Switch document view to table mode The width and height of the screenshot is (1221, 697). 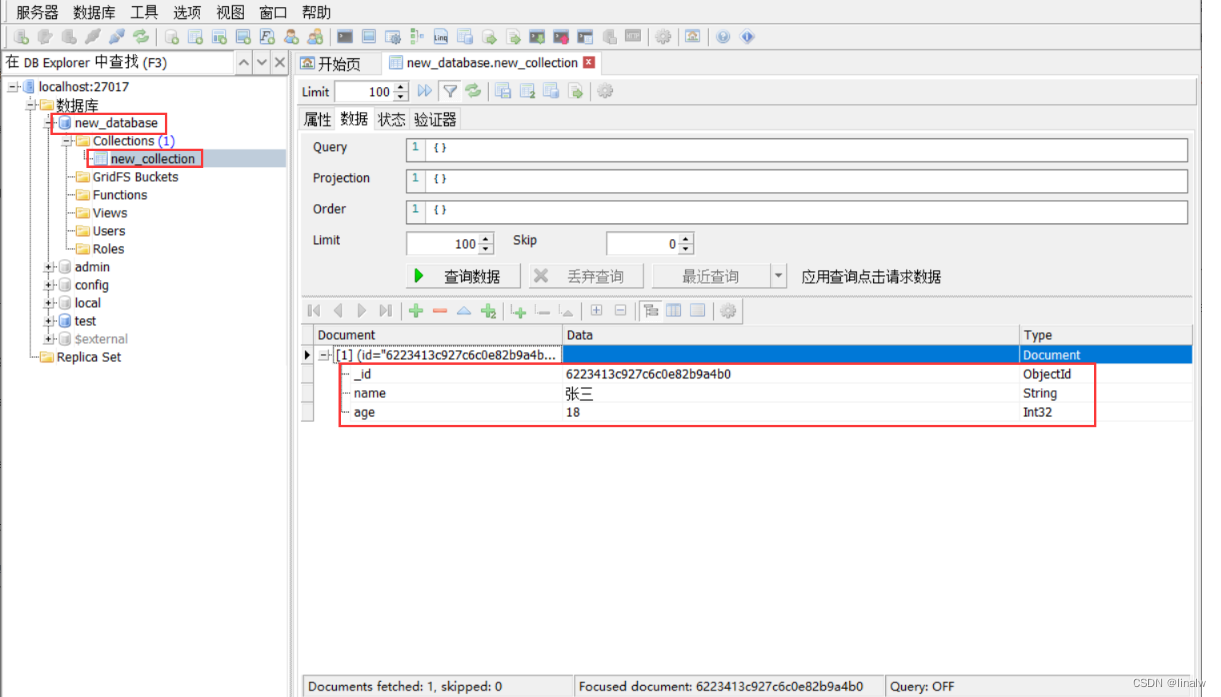(673, 311)
